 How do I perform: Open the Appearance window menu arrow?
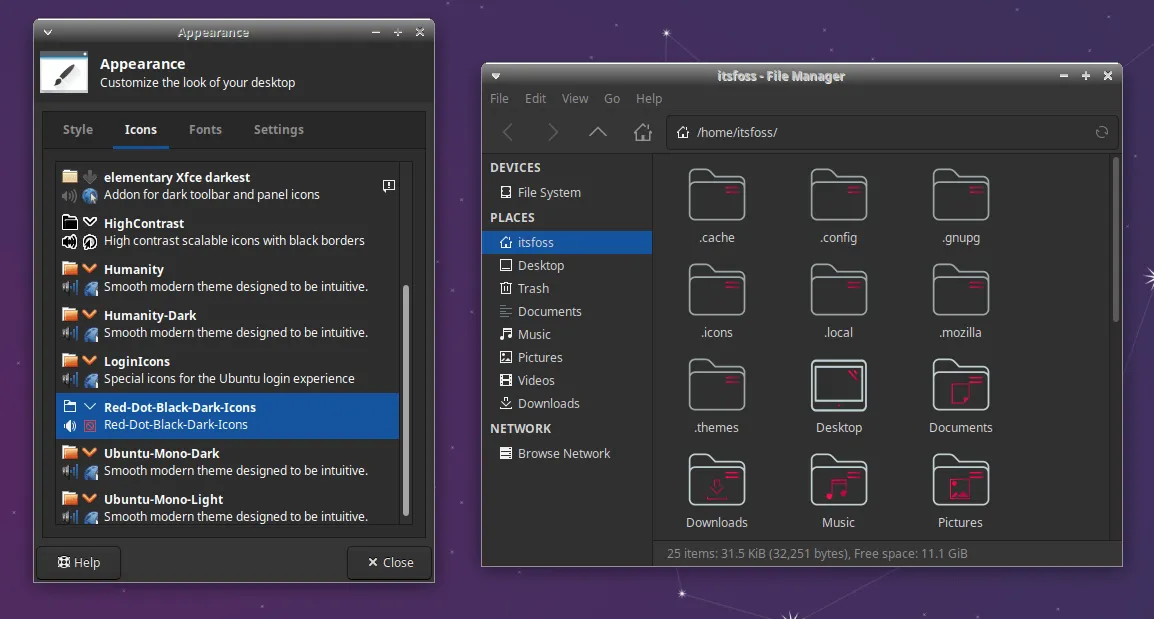48,33
